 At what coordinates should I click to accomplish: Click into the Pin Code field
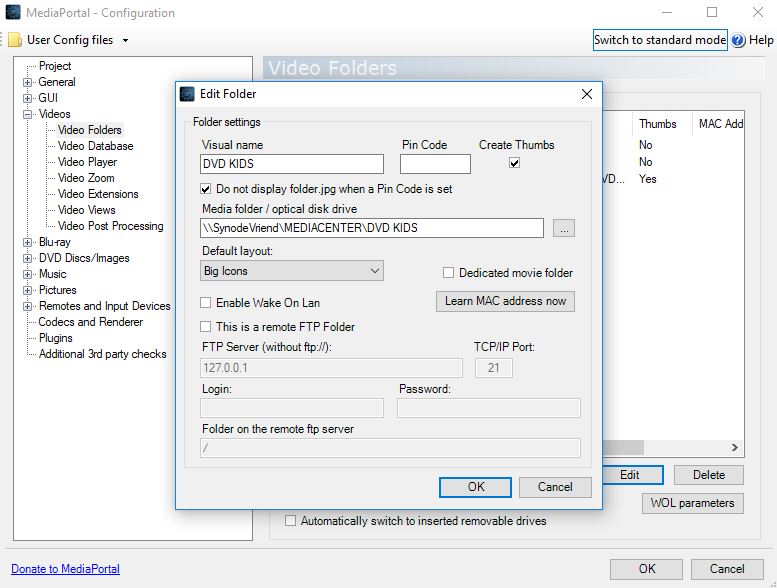pos(435,164)
